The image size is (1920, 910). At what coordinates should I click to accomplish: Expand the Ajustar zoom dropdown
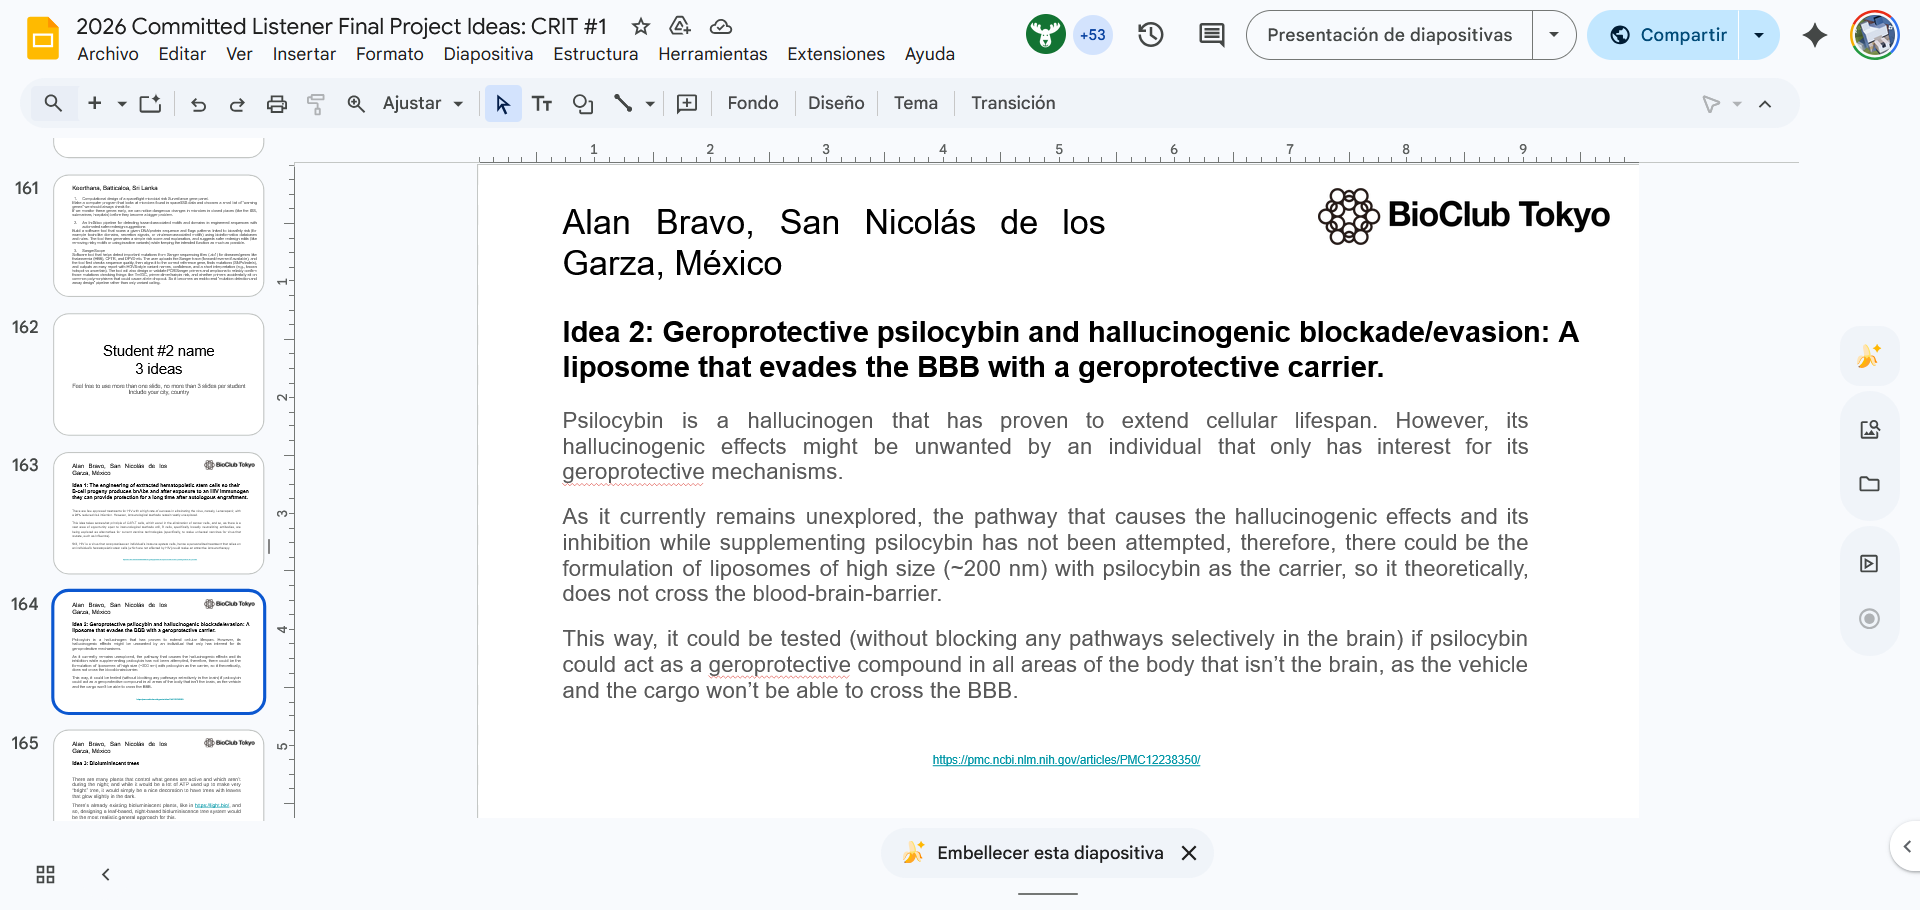458,103
